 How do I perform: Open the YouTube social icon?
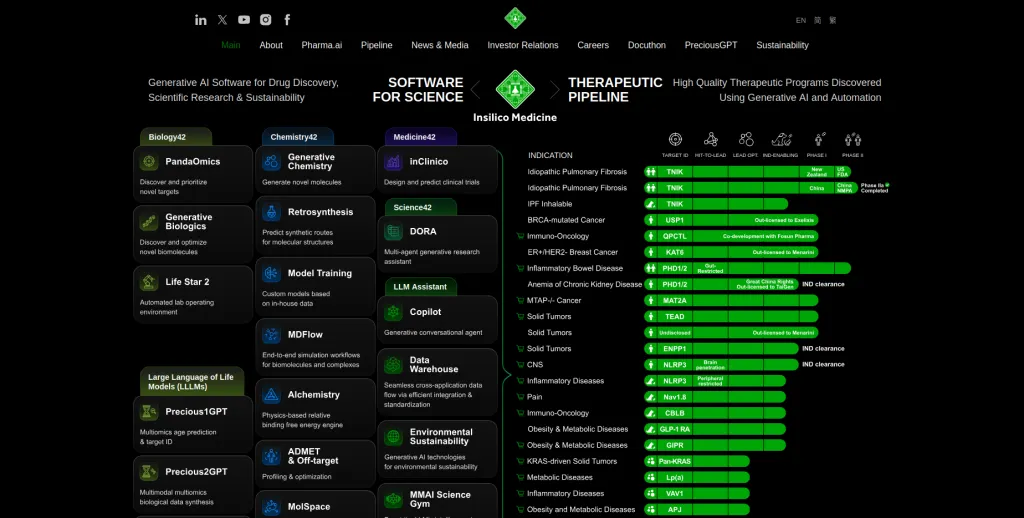pyautogui.click(x=244, y=20)
